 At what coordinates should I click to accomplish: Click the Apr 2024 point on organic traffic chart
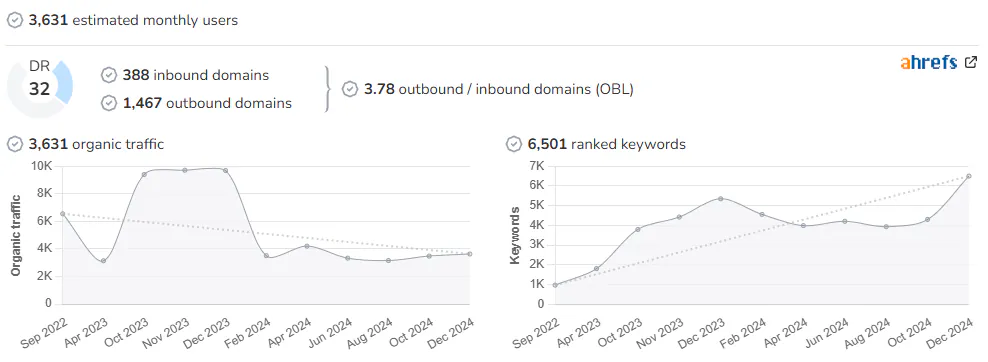tap(307, 246)
